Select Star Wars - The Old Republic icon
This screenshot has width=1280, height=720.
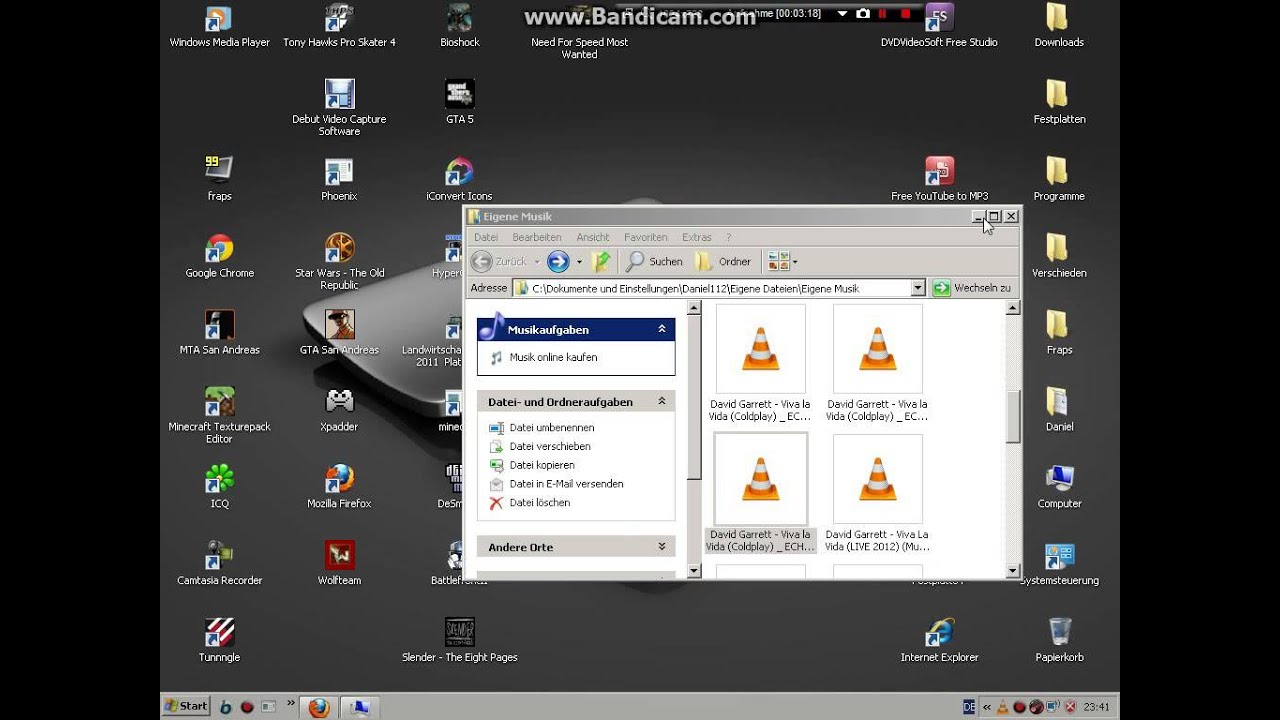(339, 260)
